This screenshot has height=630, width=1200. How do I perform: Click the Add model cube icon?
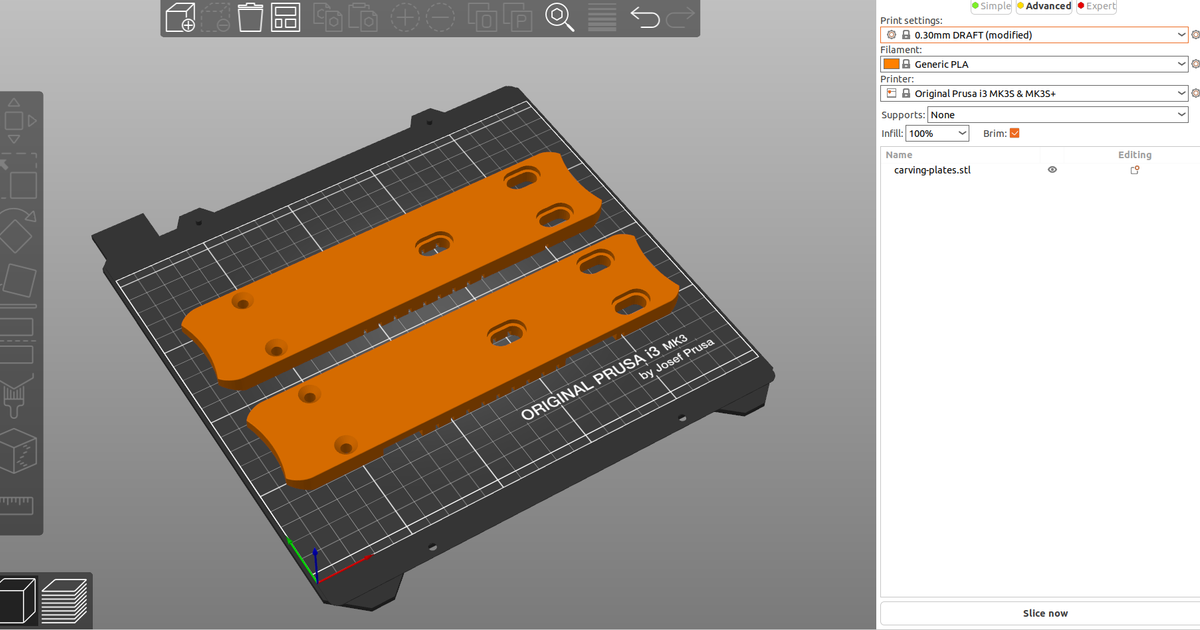click(x=181, y=17)
